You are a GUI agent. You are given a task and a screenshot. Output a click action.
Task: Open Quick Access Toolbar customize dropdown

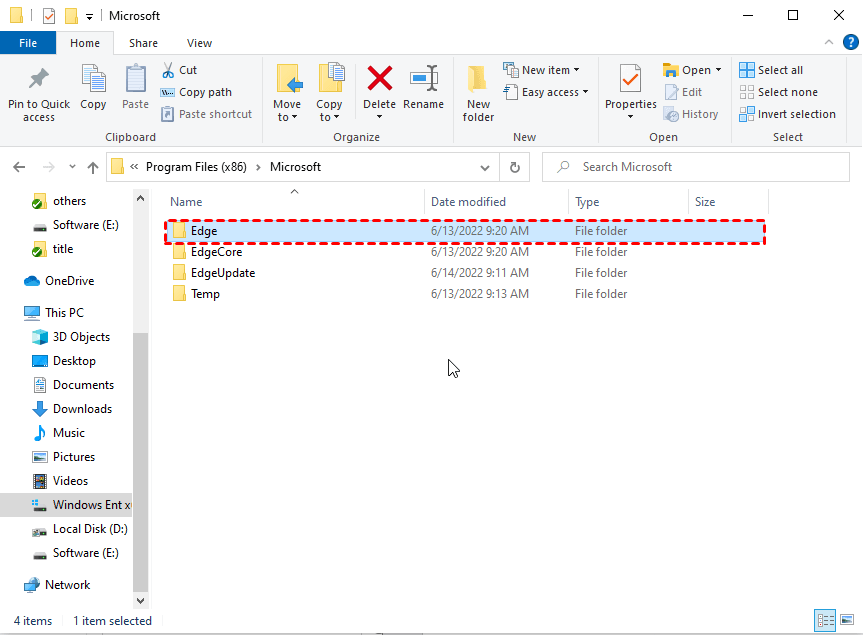pos(89,17)
